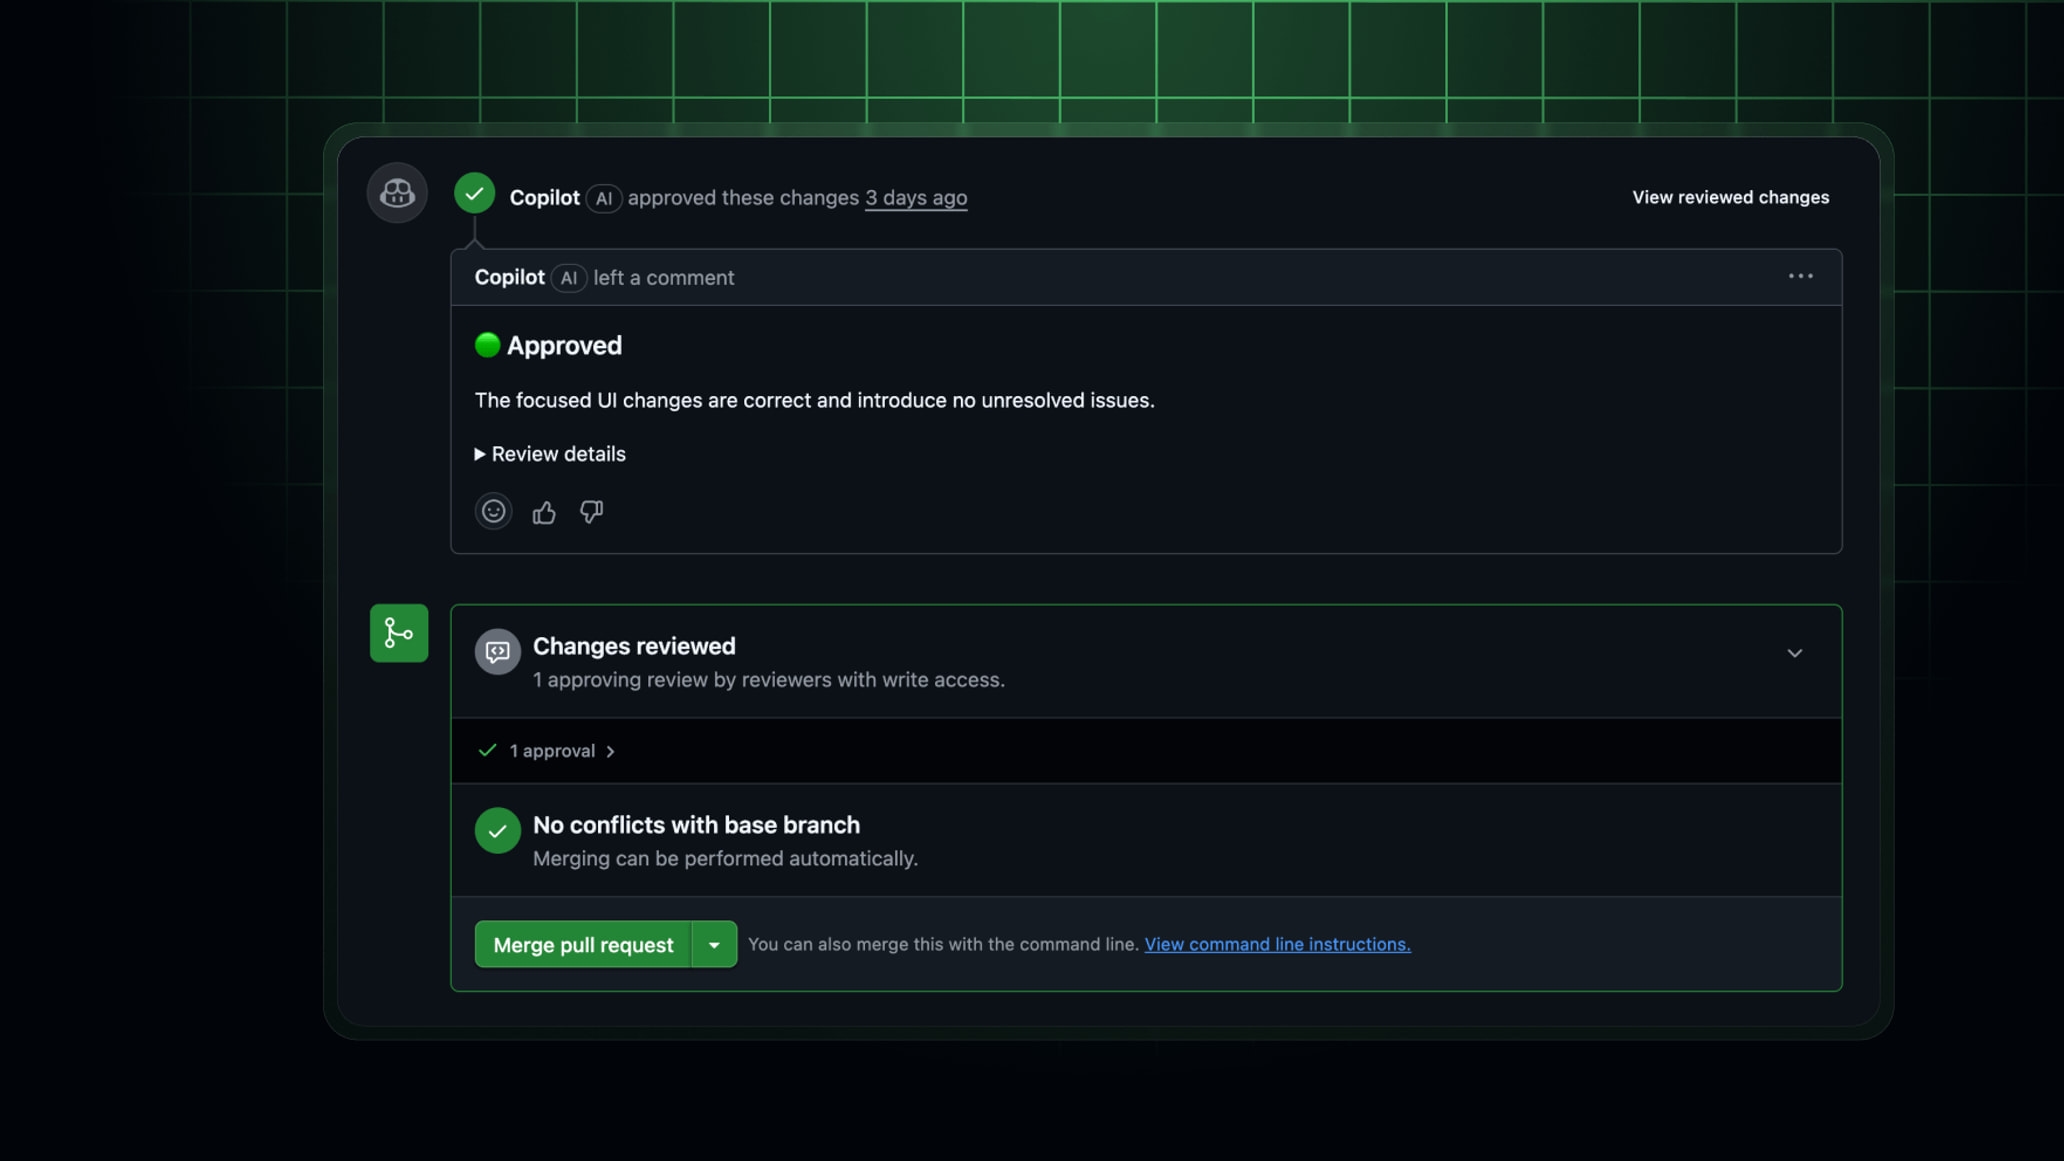Give the comment a thumbs down
The image size is (2064, 1161).
click(x=591, y=512)
